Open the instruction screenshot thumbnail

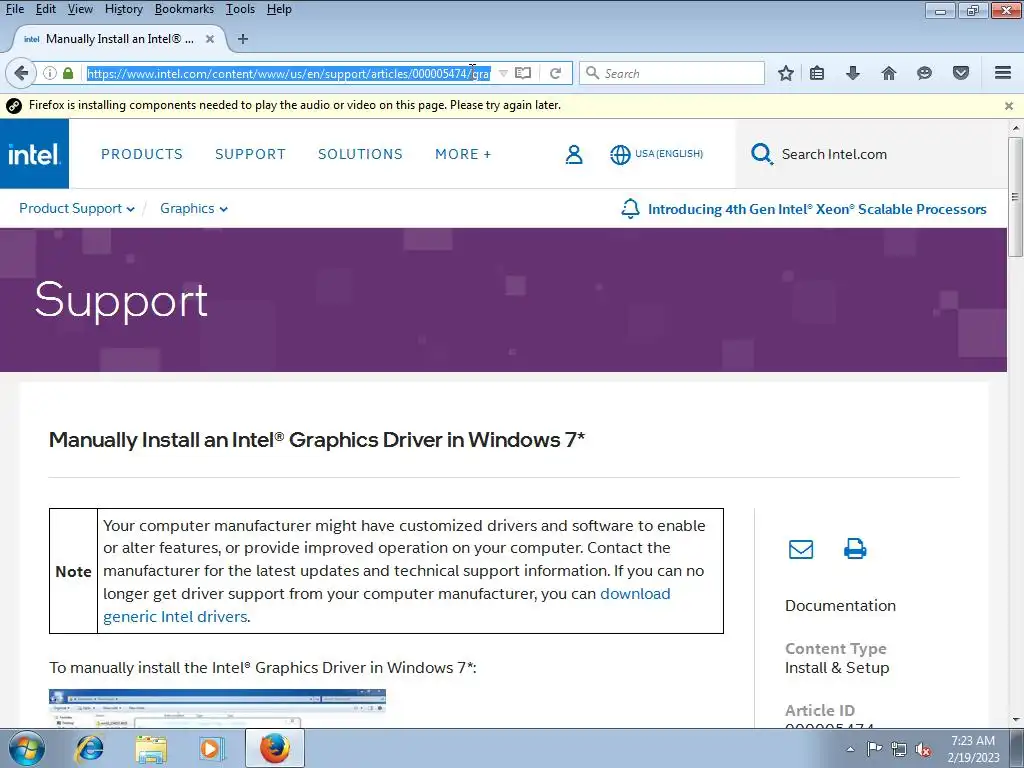pos(217,709)
